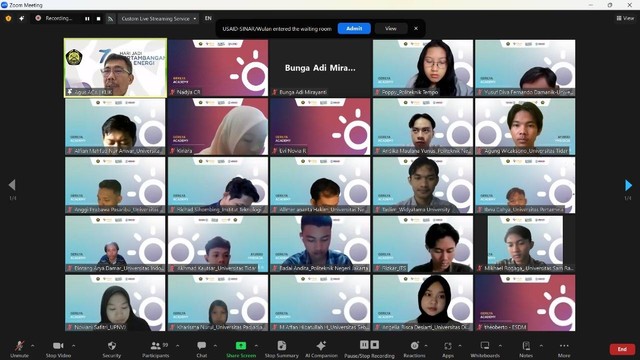Viewport: 640px width, 360px height.
Task: Admit USAID-SINAR/Wulan from waiting room
Action: 354,29
